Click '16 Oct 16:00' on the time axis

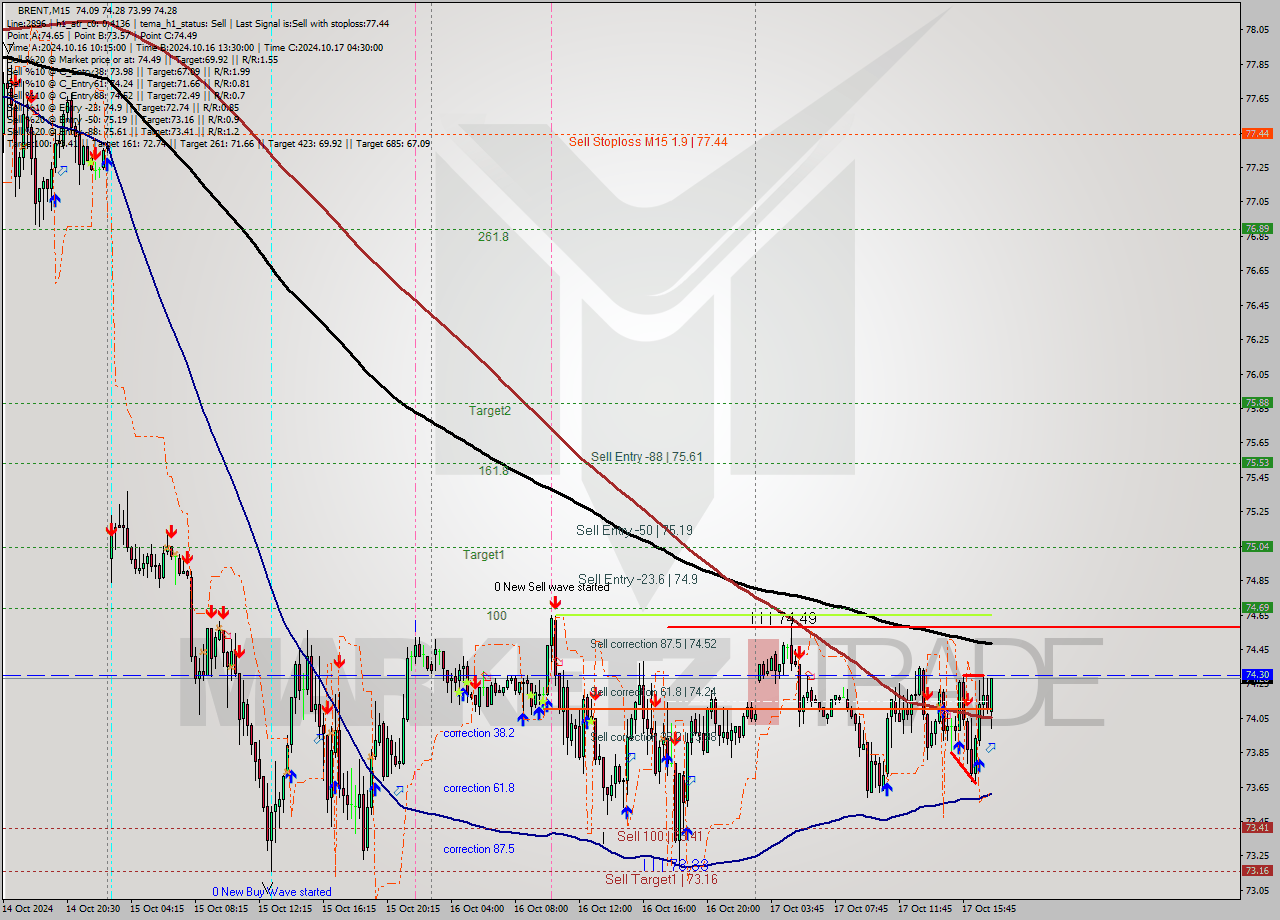click(670, 909)
